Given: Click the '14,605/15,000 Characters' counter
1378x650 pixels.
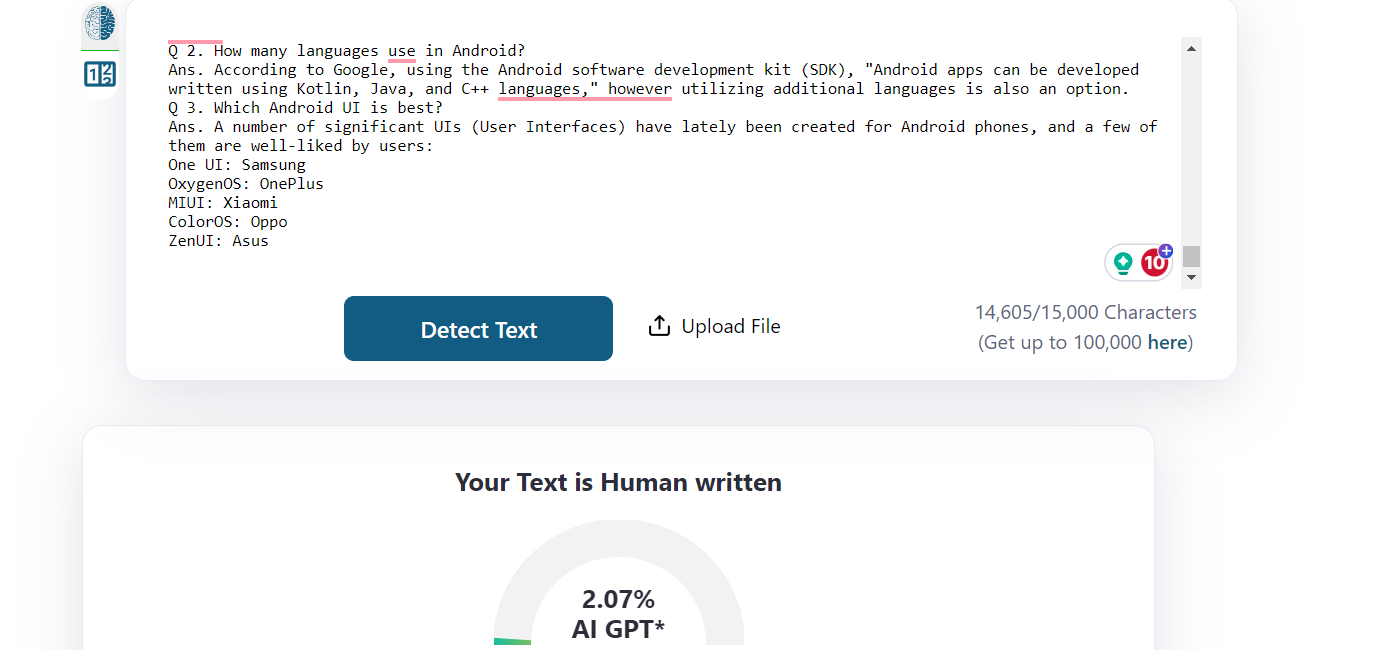Looking at the screenshot, I should point(1086,312).
